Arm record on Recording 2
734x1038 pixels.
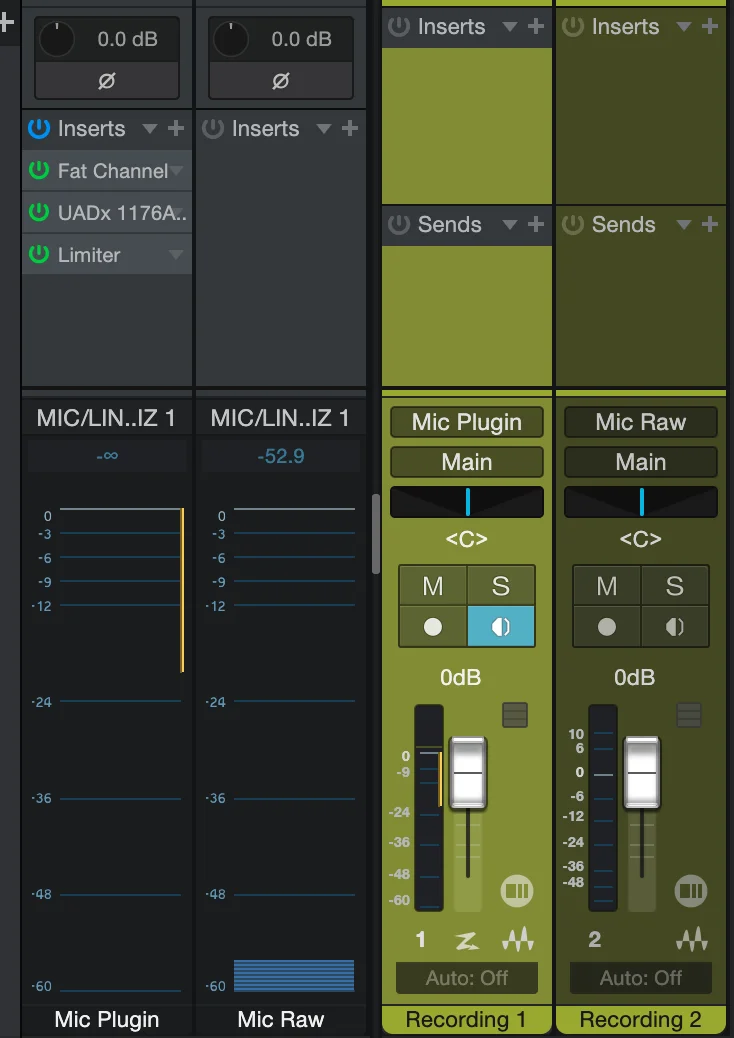pos(607,626)
